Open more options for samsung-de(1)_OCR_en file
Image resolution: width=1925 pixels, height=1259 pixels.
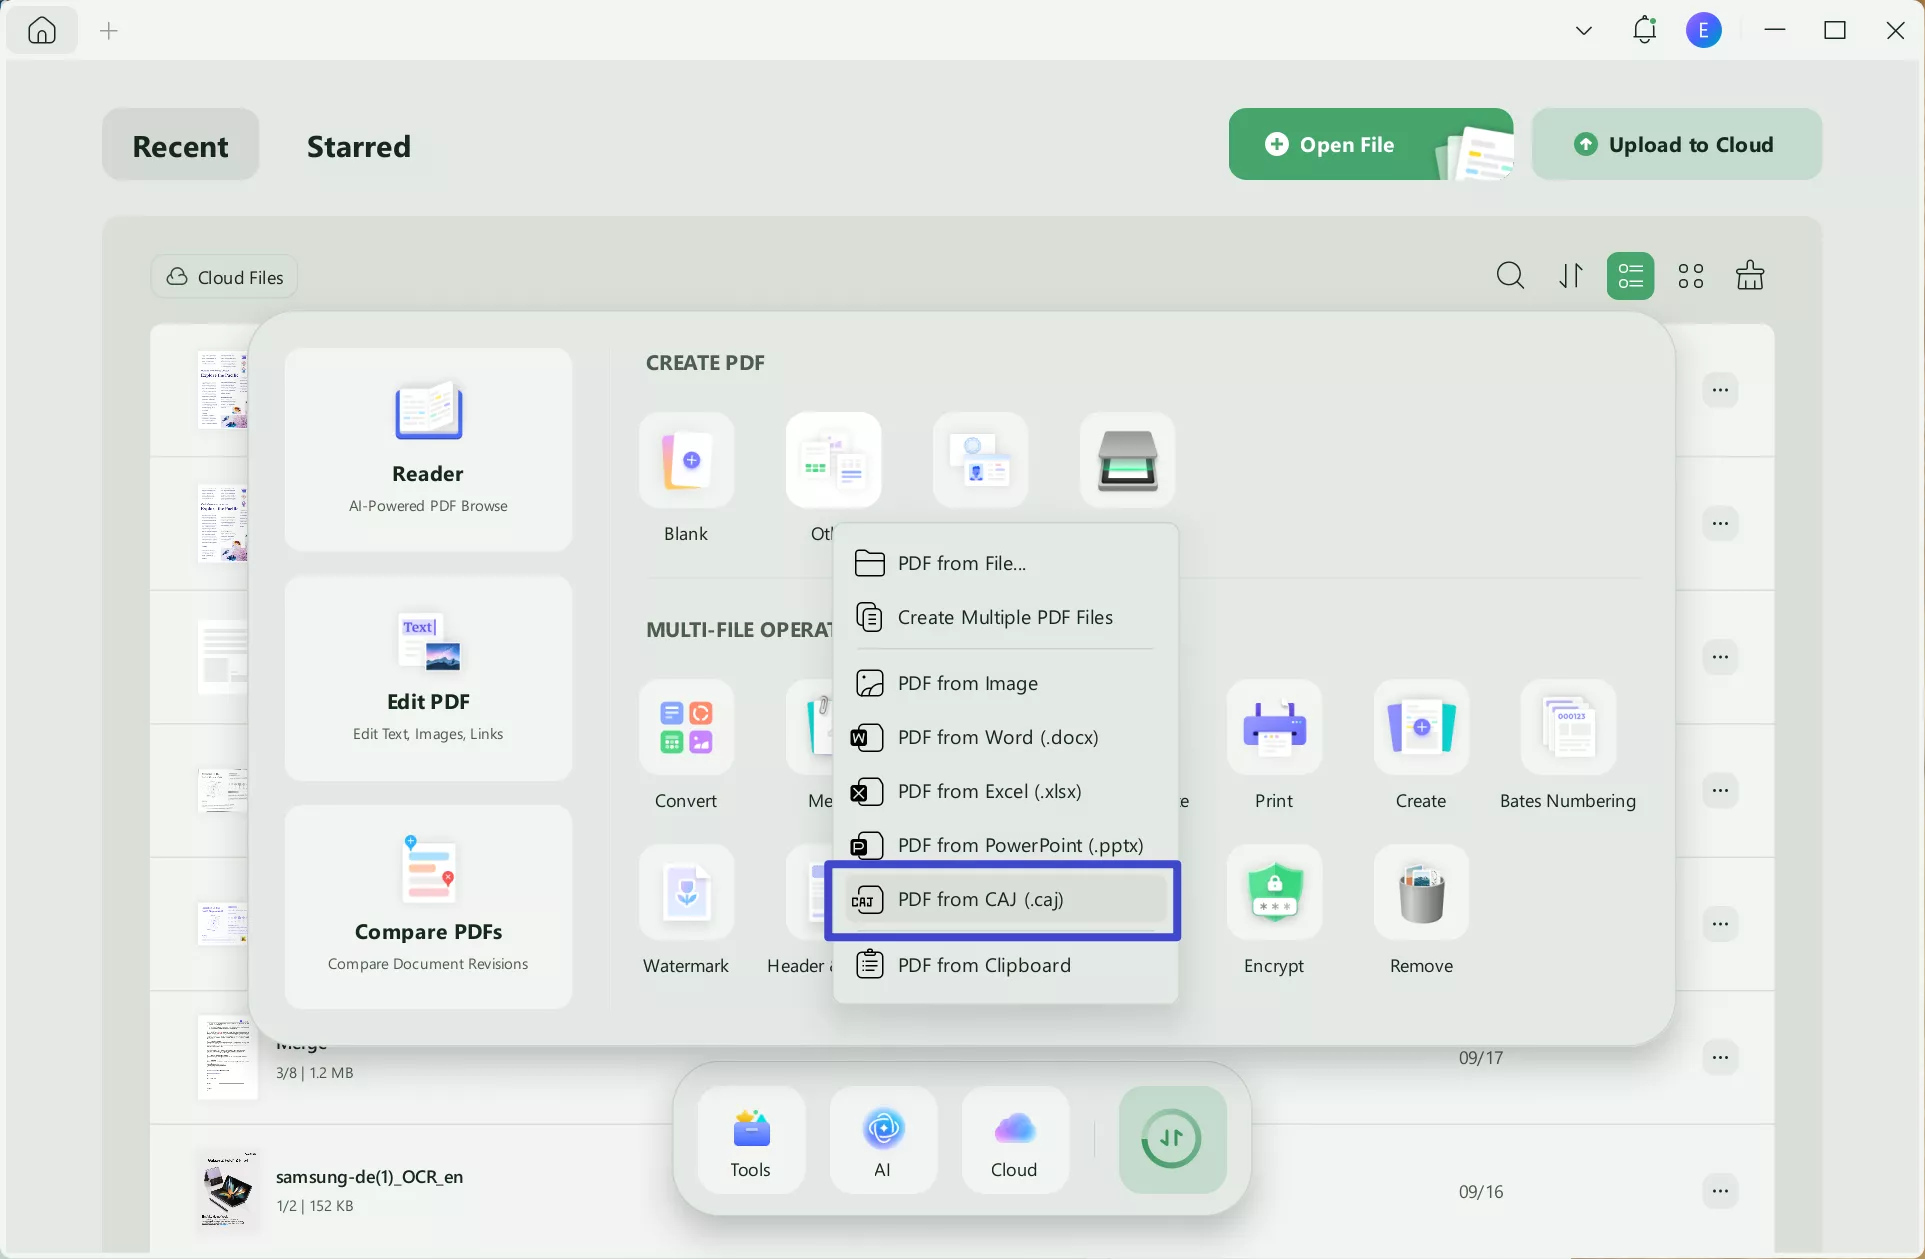[x=1719, y=1191]
